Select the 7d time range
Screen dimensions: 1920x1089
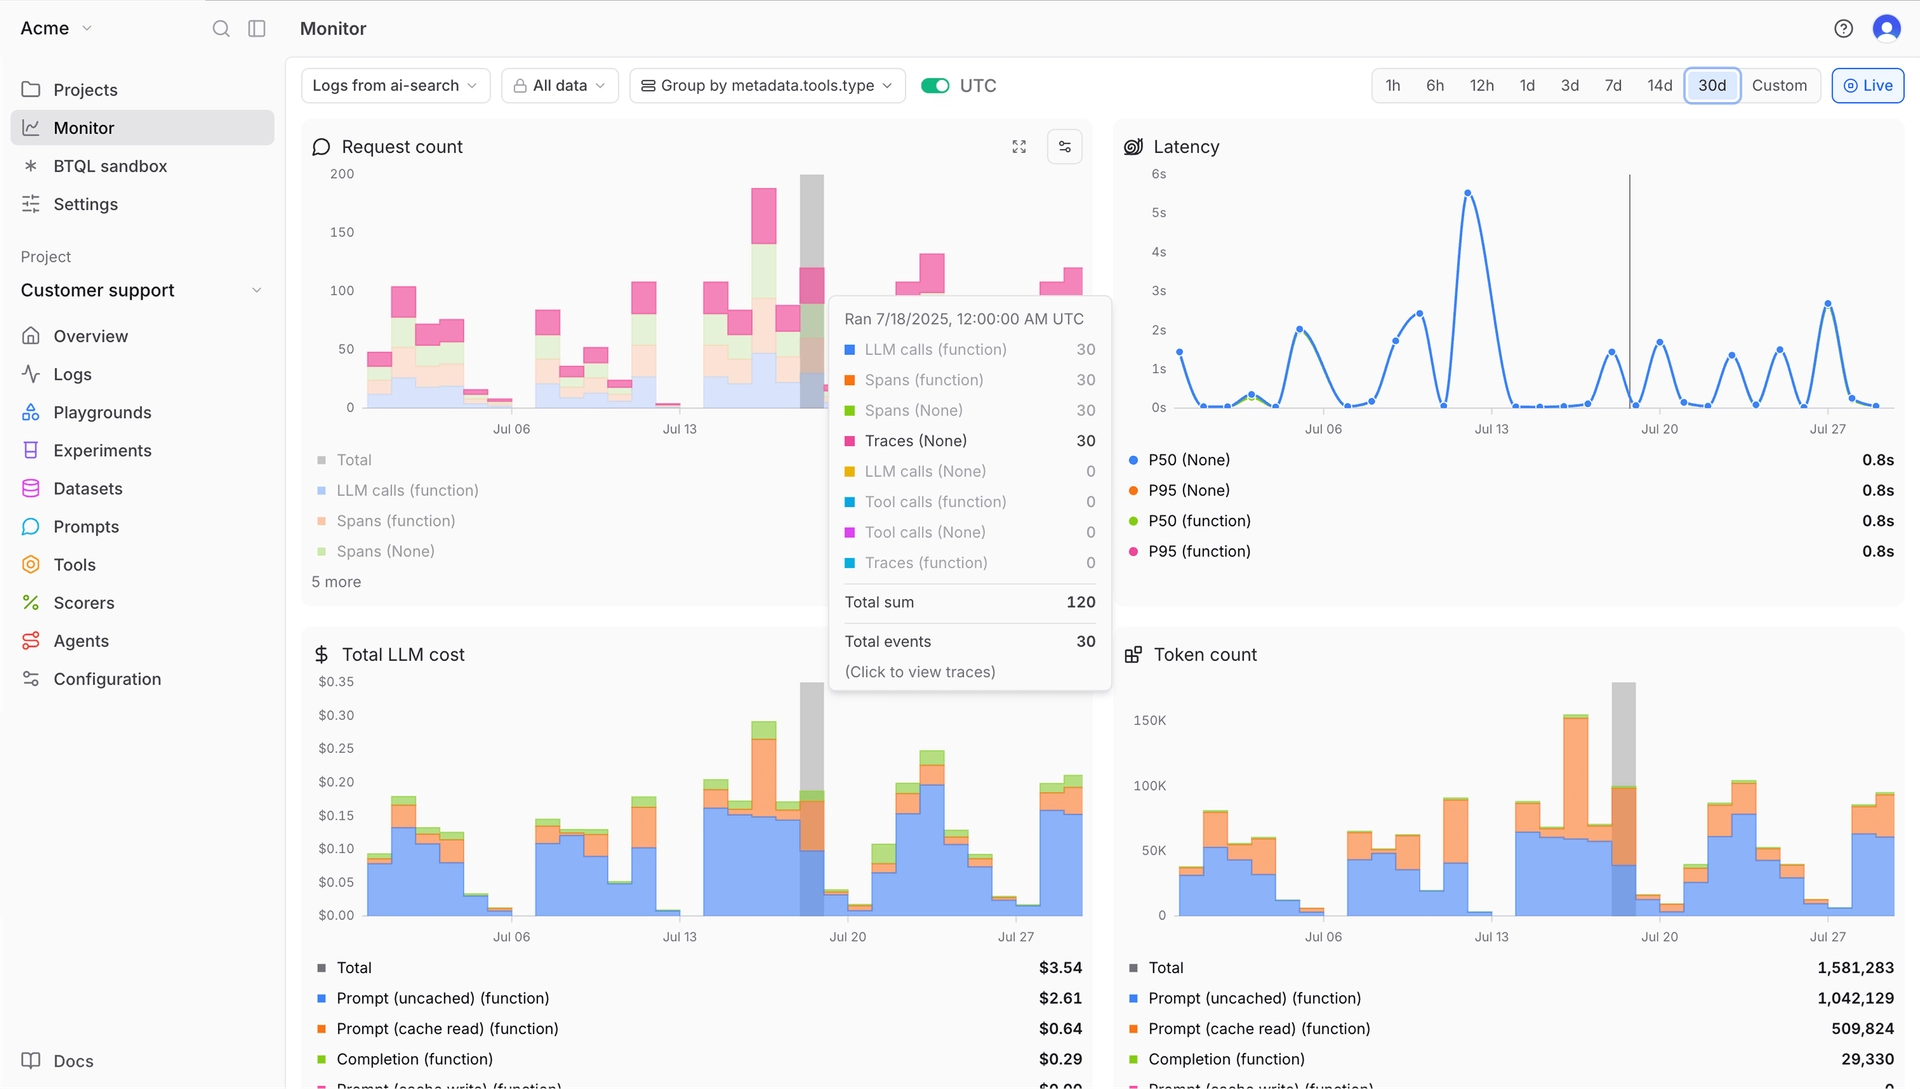(x=1613, y=85)
